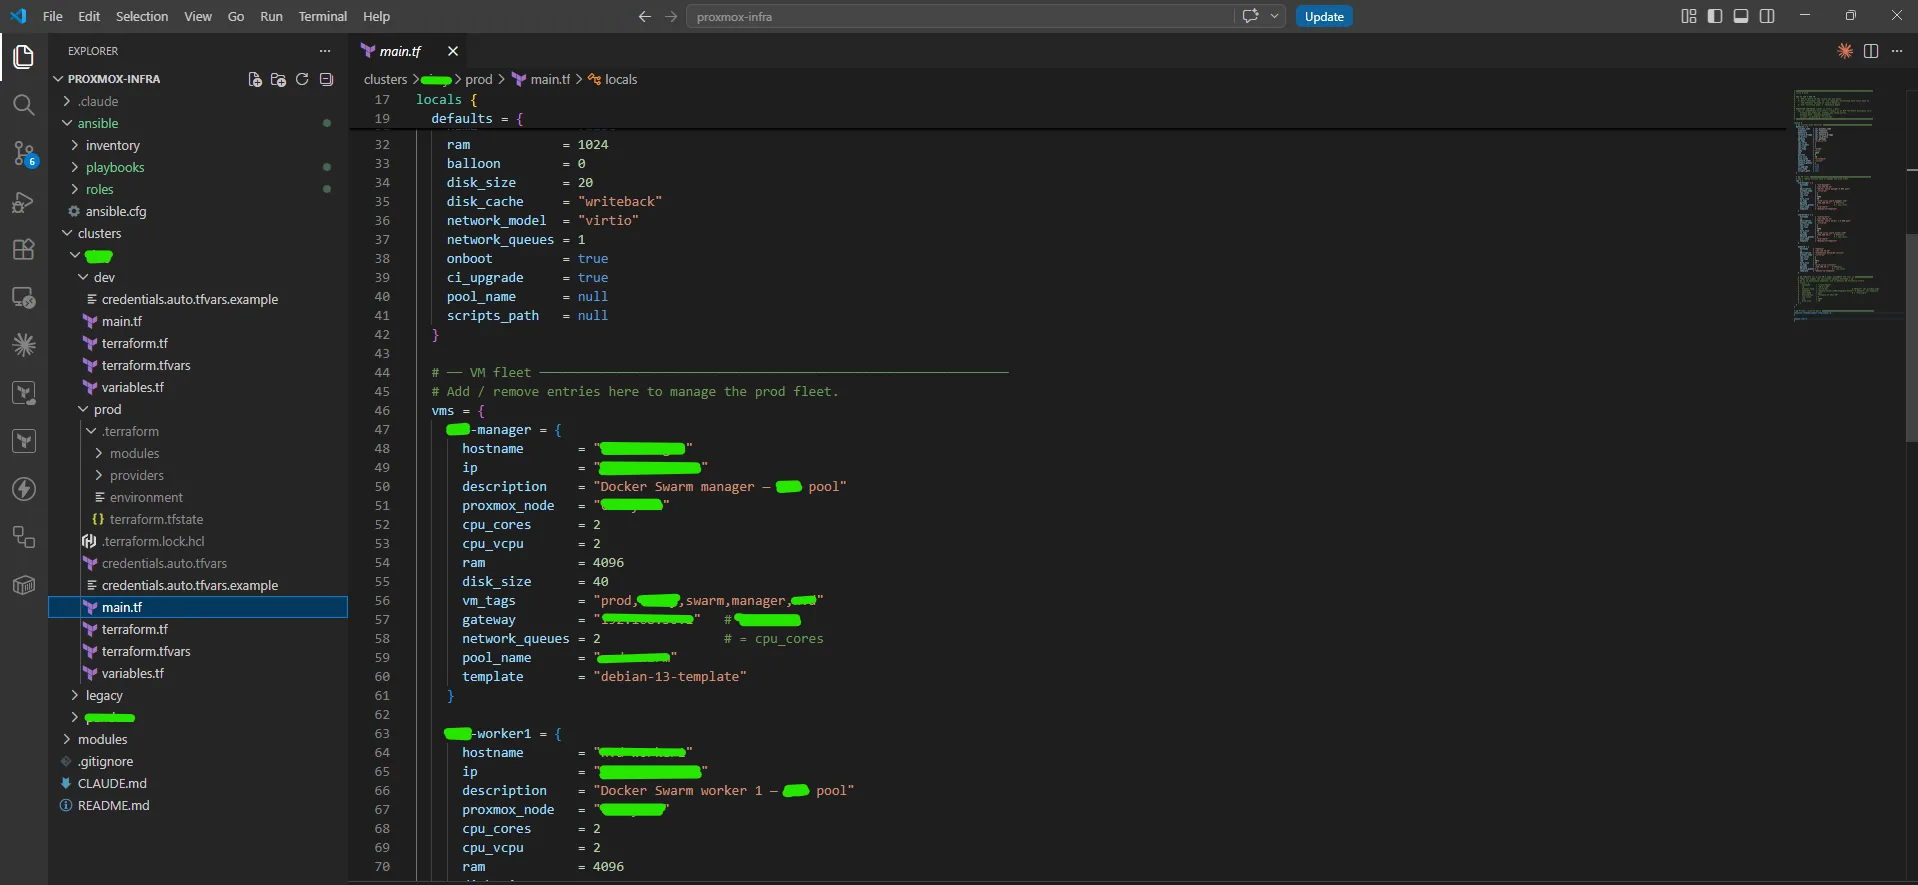Toggle the primary side bar
The image size is (1918, 885).
[x=1715, y=16]
